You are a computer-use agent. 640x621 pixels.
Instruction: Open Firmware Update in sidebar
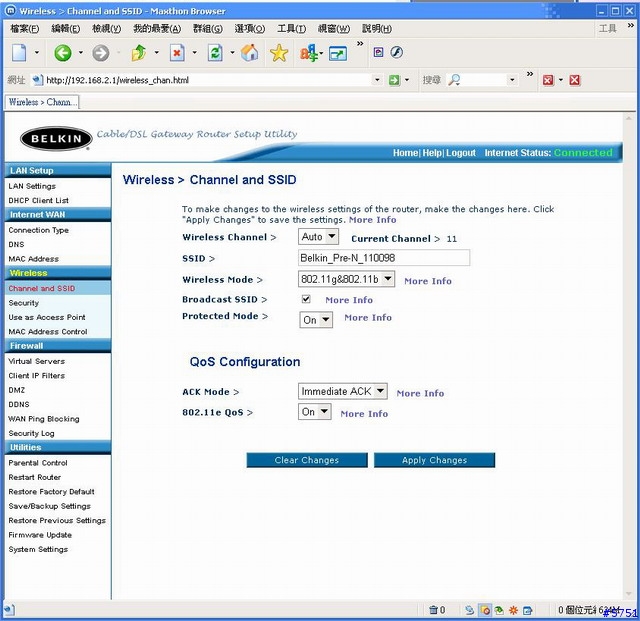coord(40,535)
